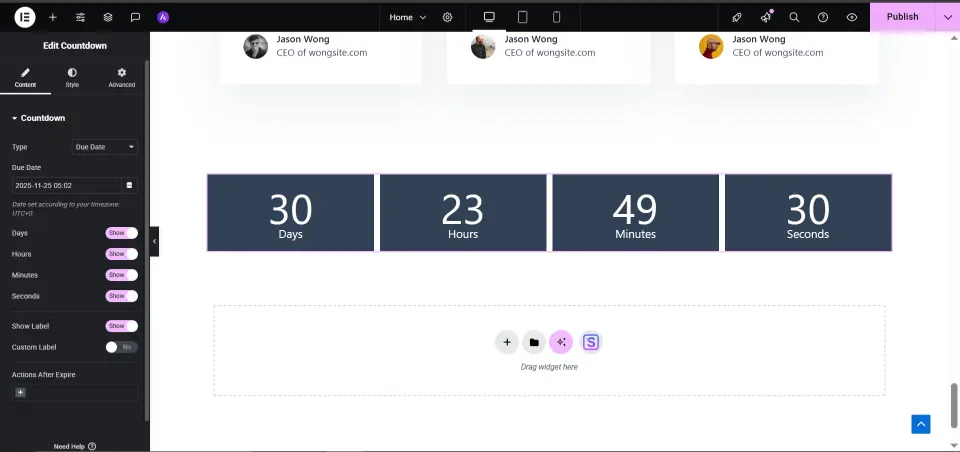This screenshot has width=960, height=452.
Task: Open the Type Due Date dropdown
Action: pyautogui.click(x=105, y=147)
